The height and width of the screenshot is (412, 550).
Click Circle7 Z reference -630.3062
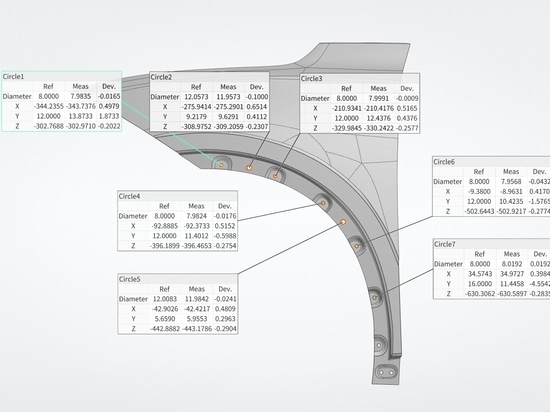pyautogui.click(x=480, y=294)
